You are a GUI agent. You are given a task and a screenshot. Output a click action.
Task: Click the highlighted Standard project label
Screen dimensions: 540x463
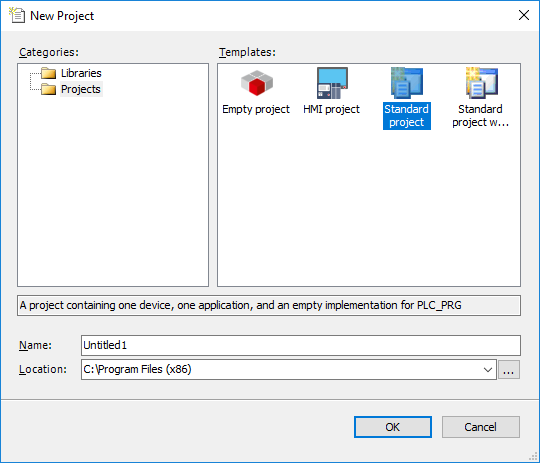(x=407, y=116)
